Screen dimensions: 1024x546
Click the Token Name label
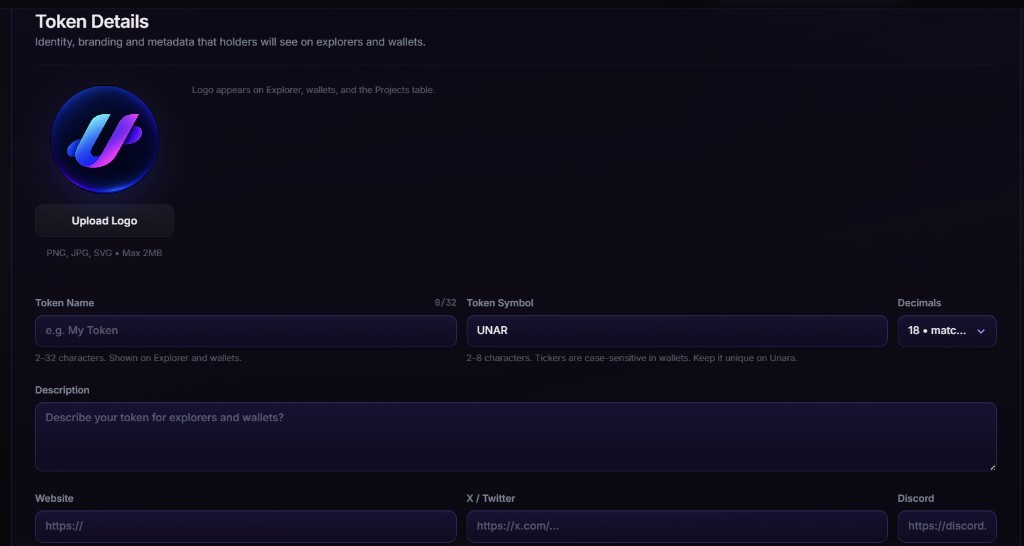tap(65, 303)
